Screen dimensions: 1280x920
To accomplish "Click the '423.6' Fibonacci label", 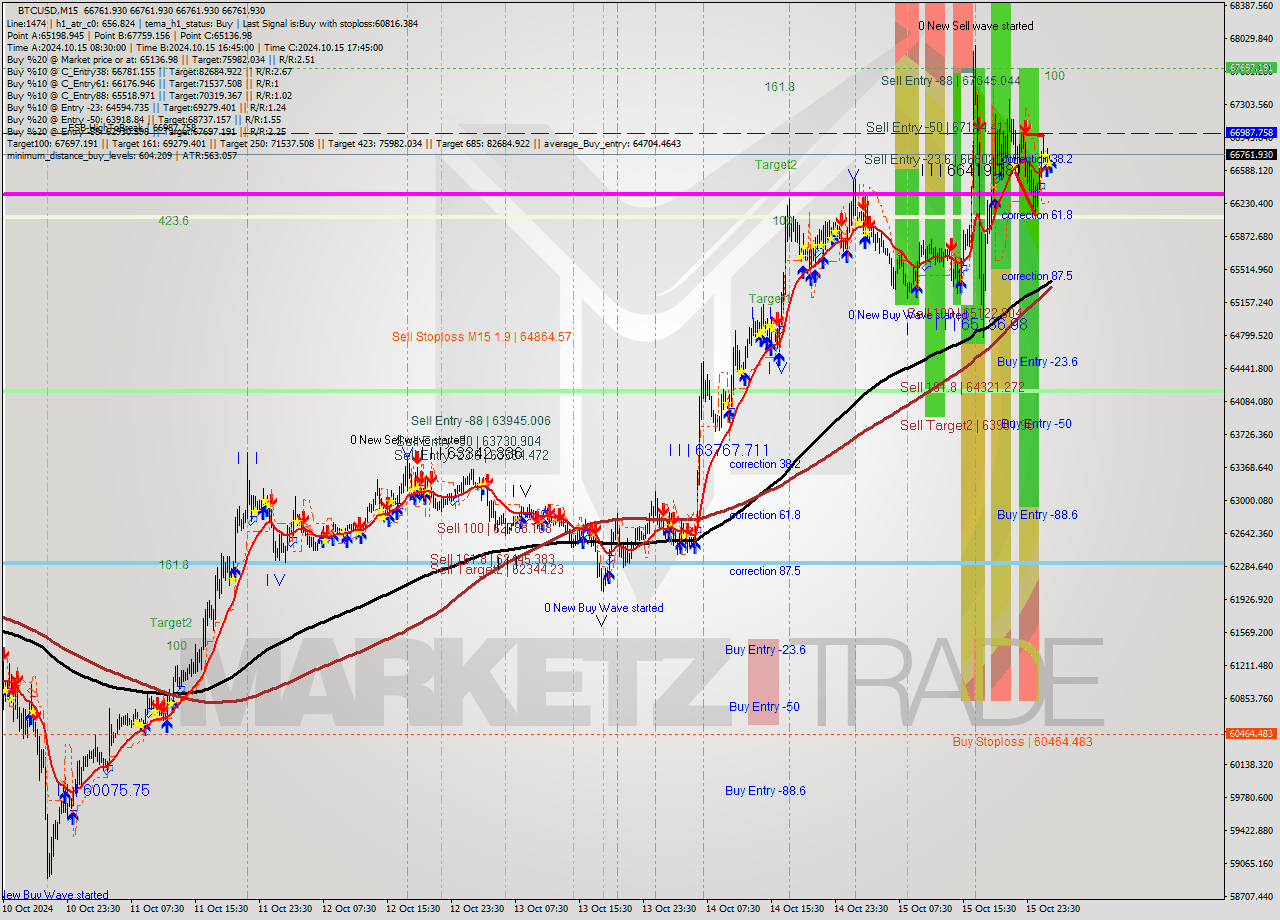I will coord(173,221).
